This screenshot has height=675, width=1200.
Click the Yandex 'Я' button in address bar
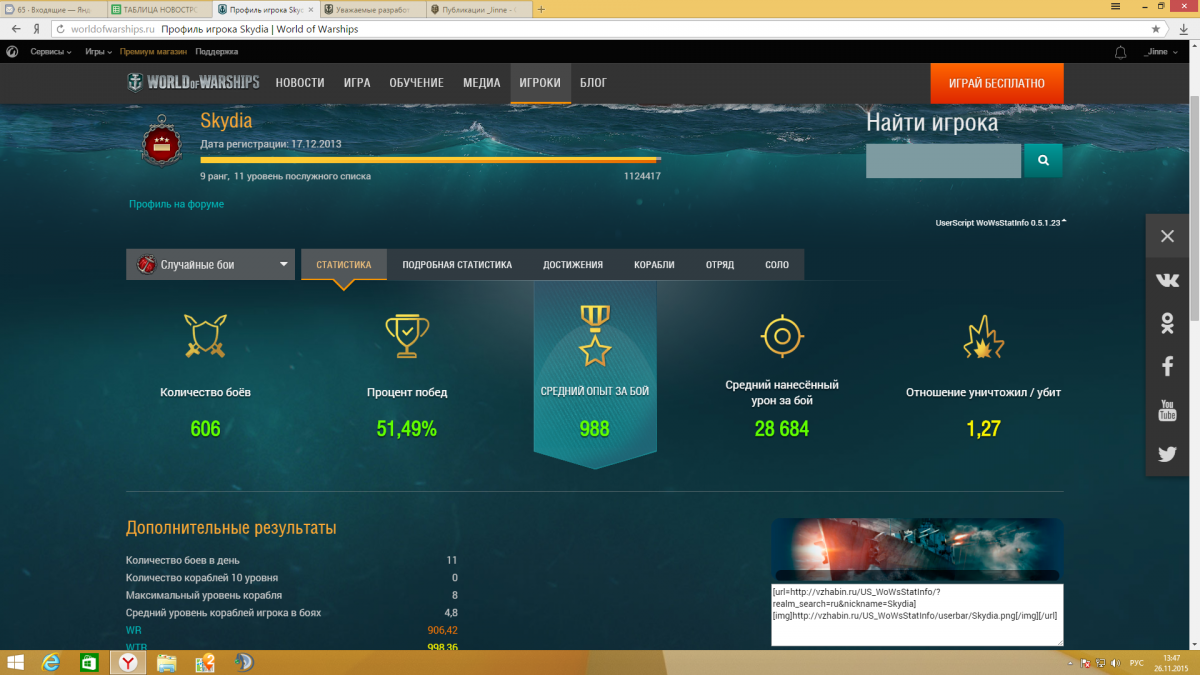[x=36, y=29]
